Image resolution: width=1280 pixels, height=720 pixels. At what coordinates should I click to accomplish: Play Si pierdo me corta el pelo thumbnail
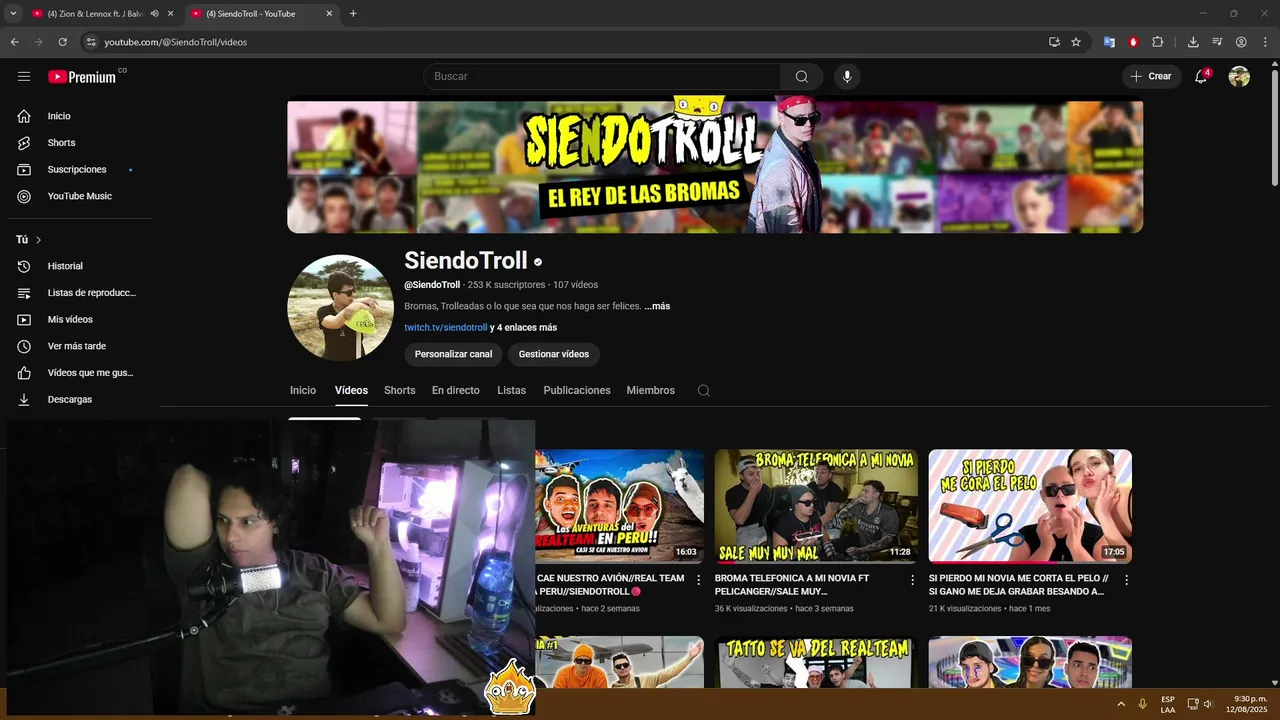pos(1030,506)
